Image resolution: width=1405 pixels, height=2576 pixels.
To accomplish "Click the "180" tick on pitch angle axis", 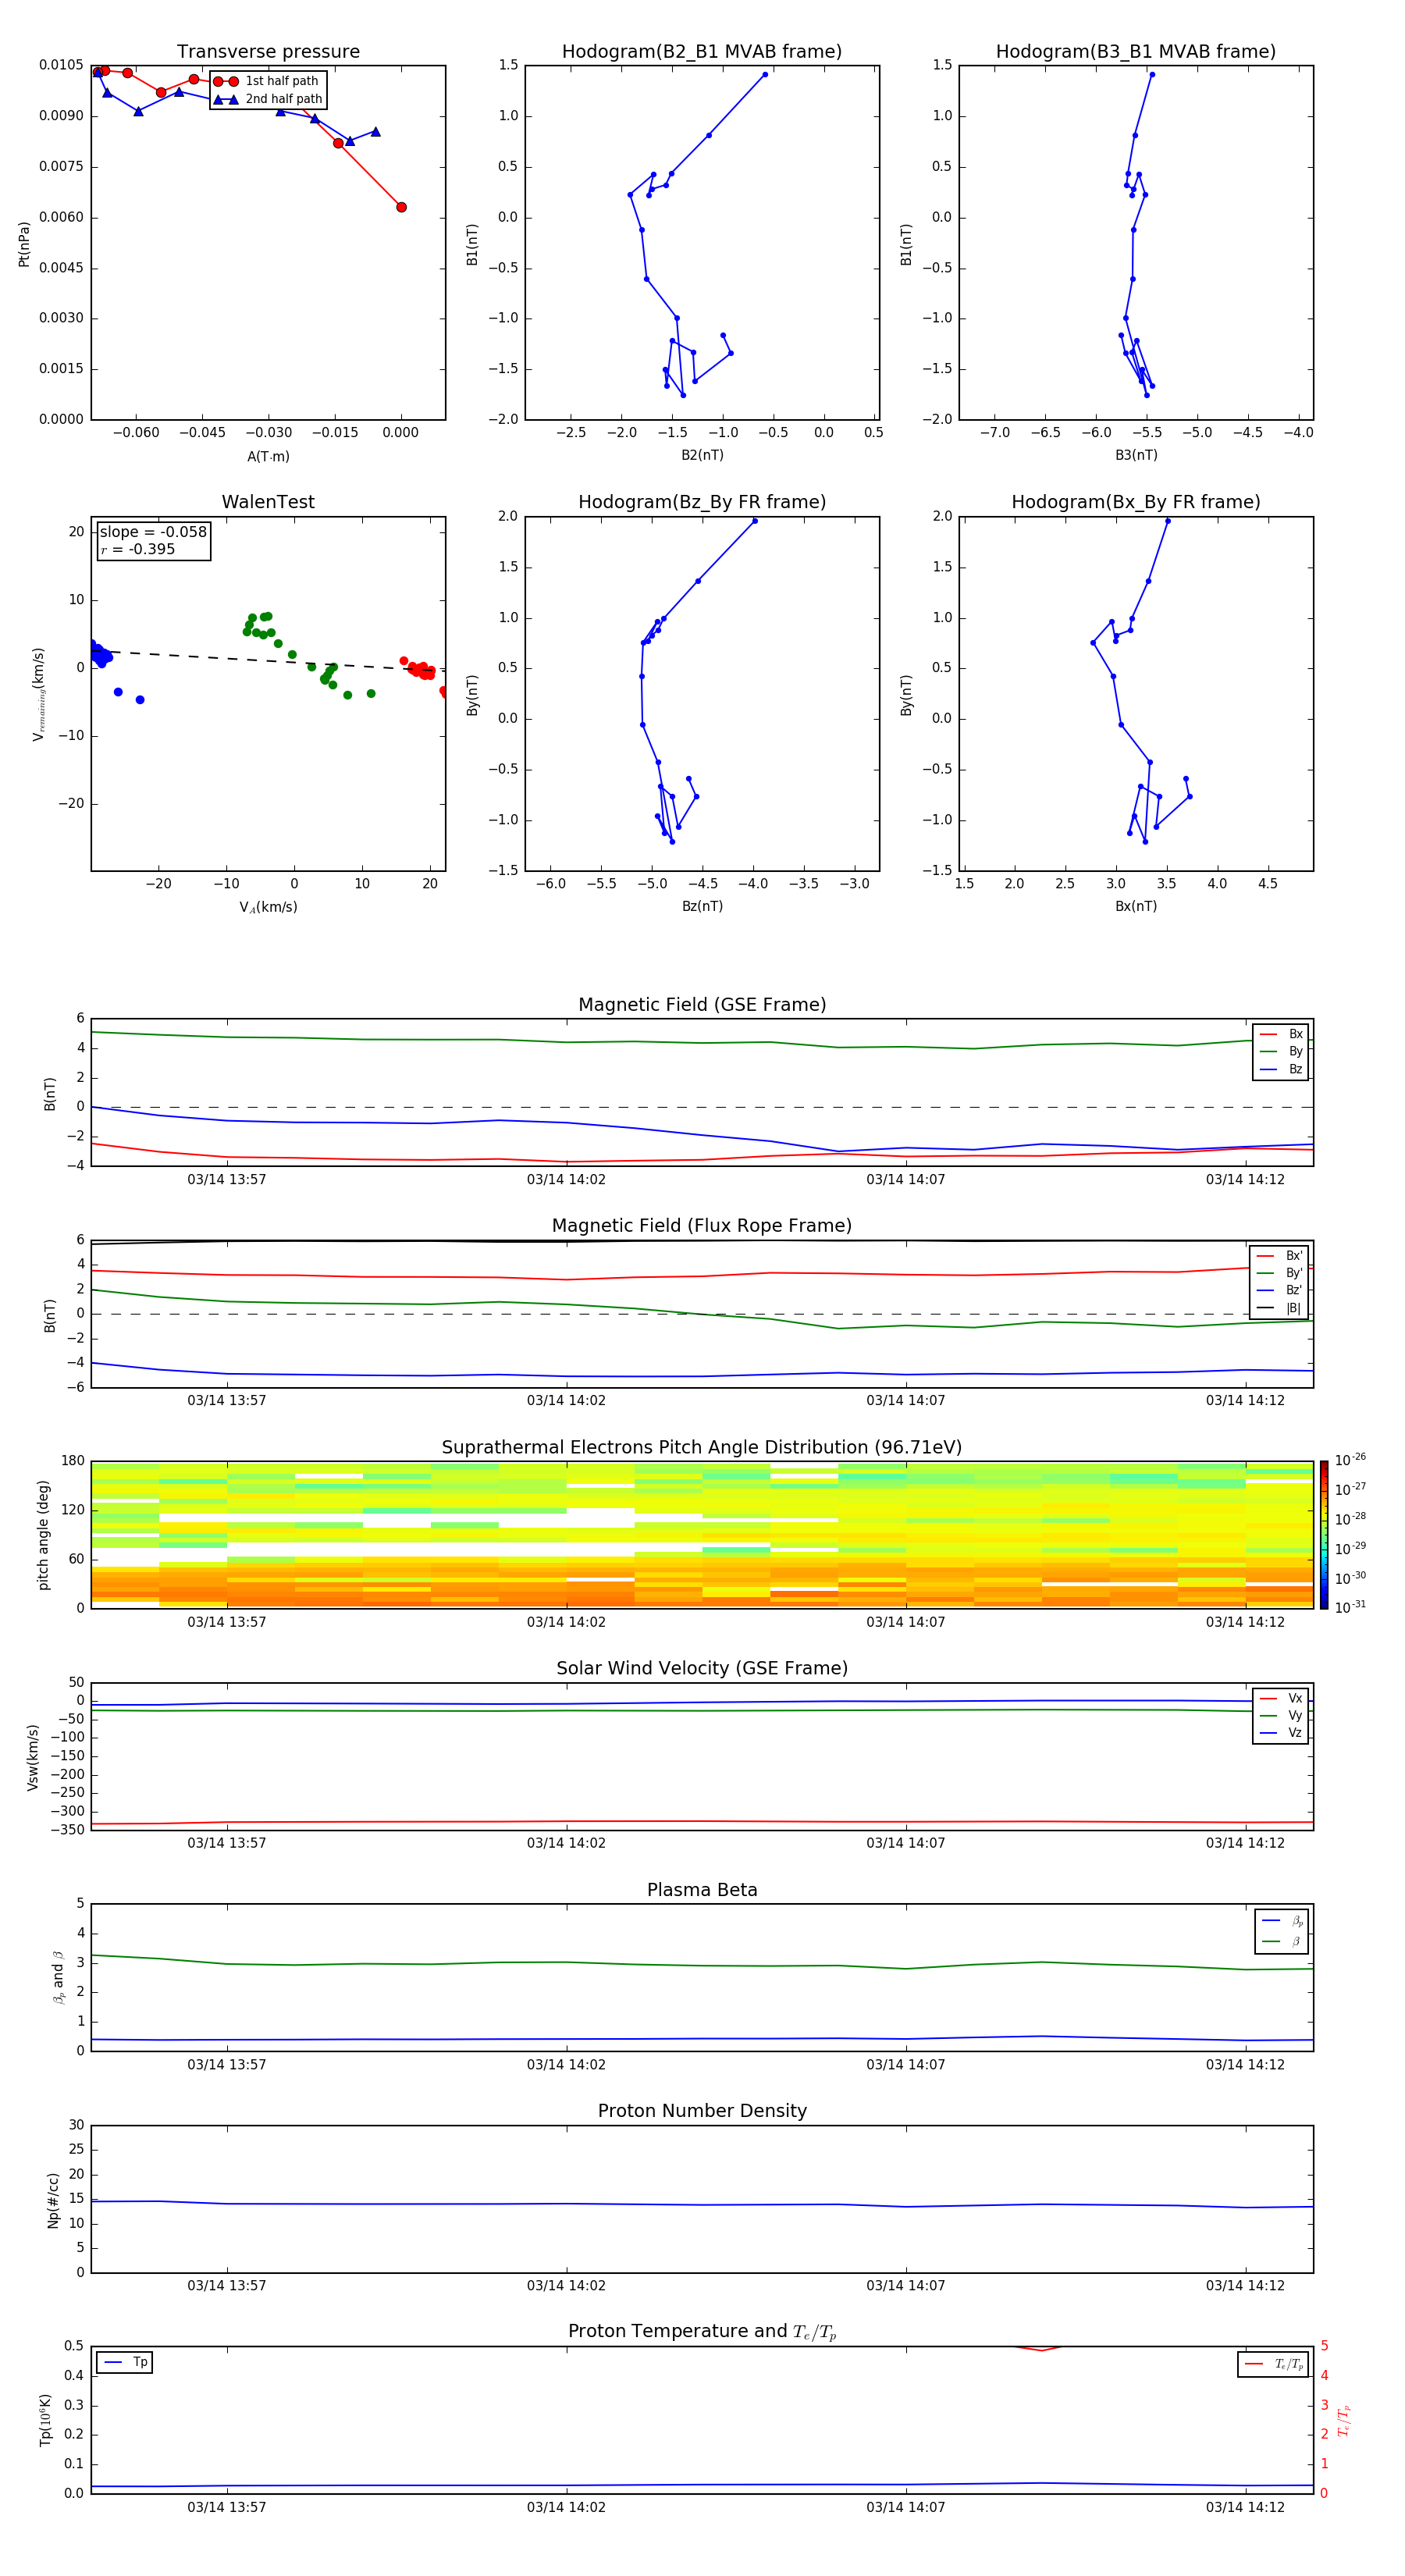I will pos(73,1461).
